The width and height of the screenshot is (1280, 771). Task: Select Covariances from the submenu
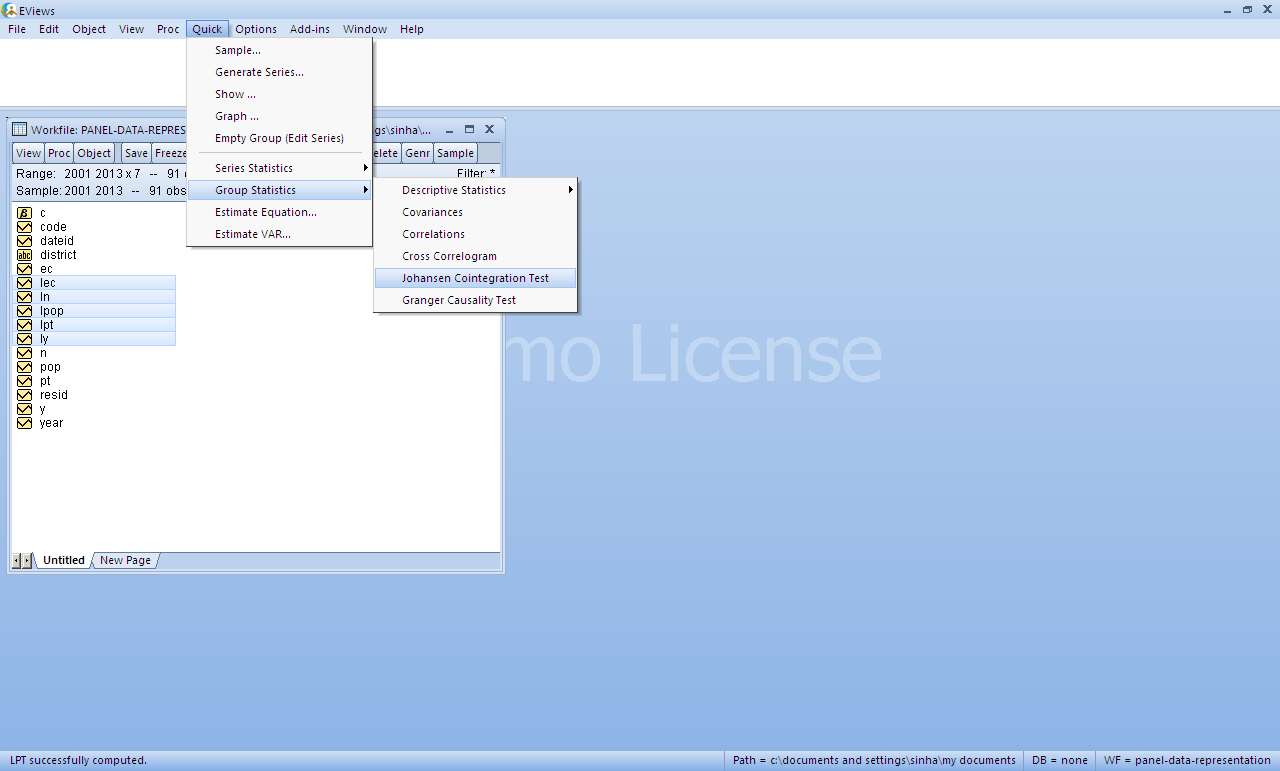(x=476, y=212)
